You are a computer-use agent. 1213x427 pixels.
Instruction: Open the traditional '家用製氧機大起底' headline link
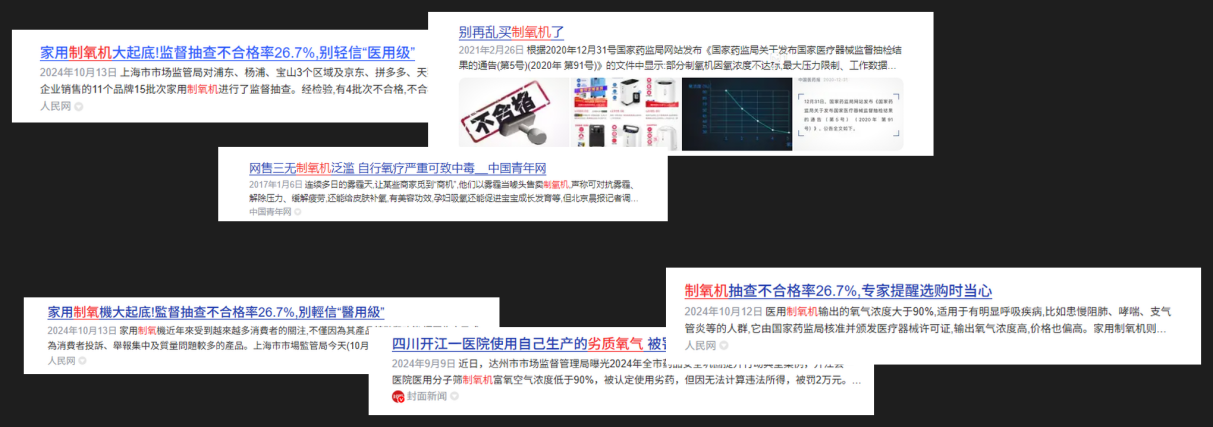pos(216,313)
